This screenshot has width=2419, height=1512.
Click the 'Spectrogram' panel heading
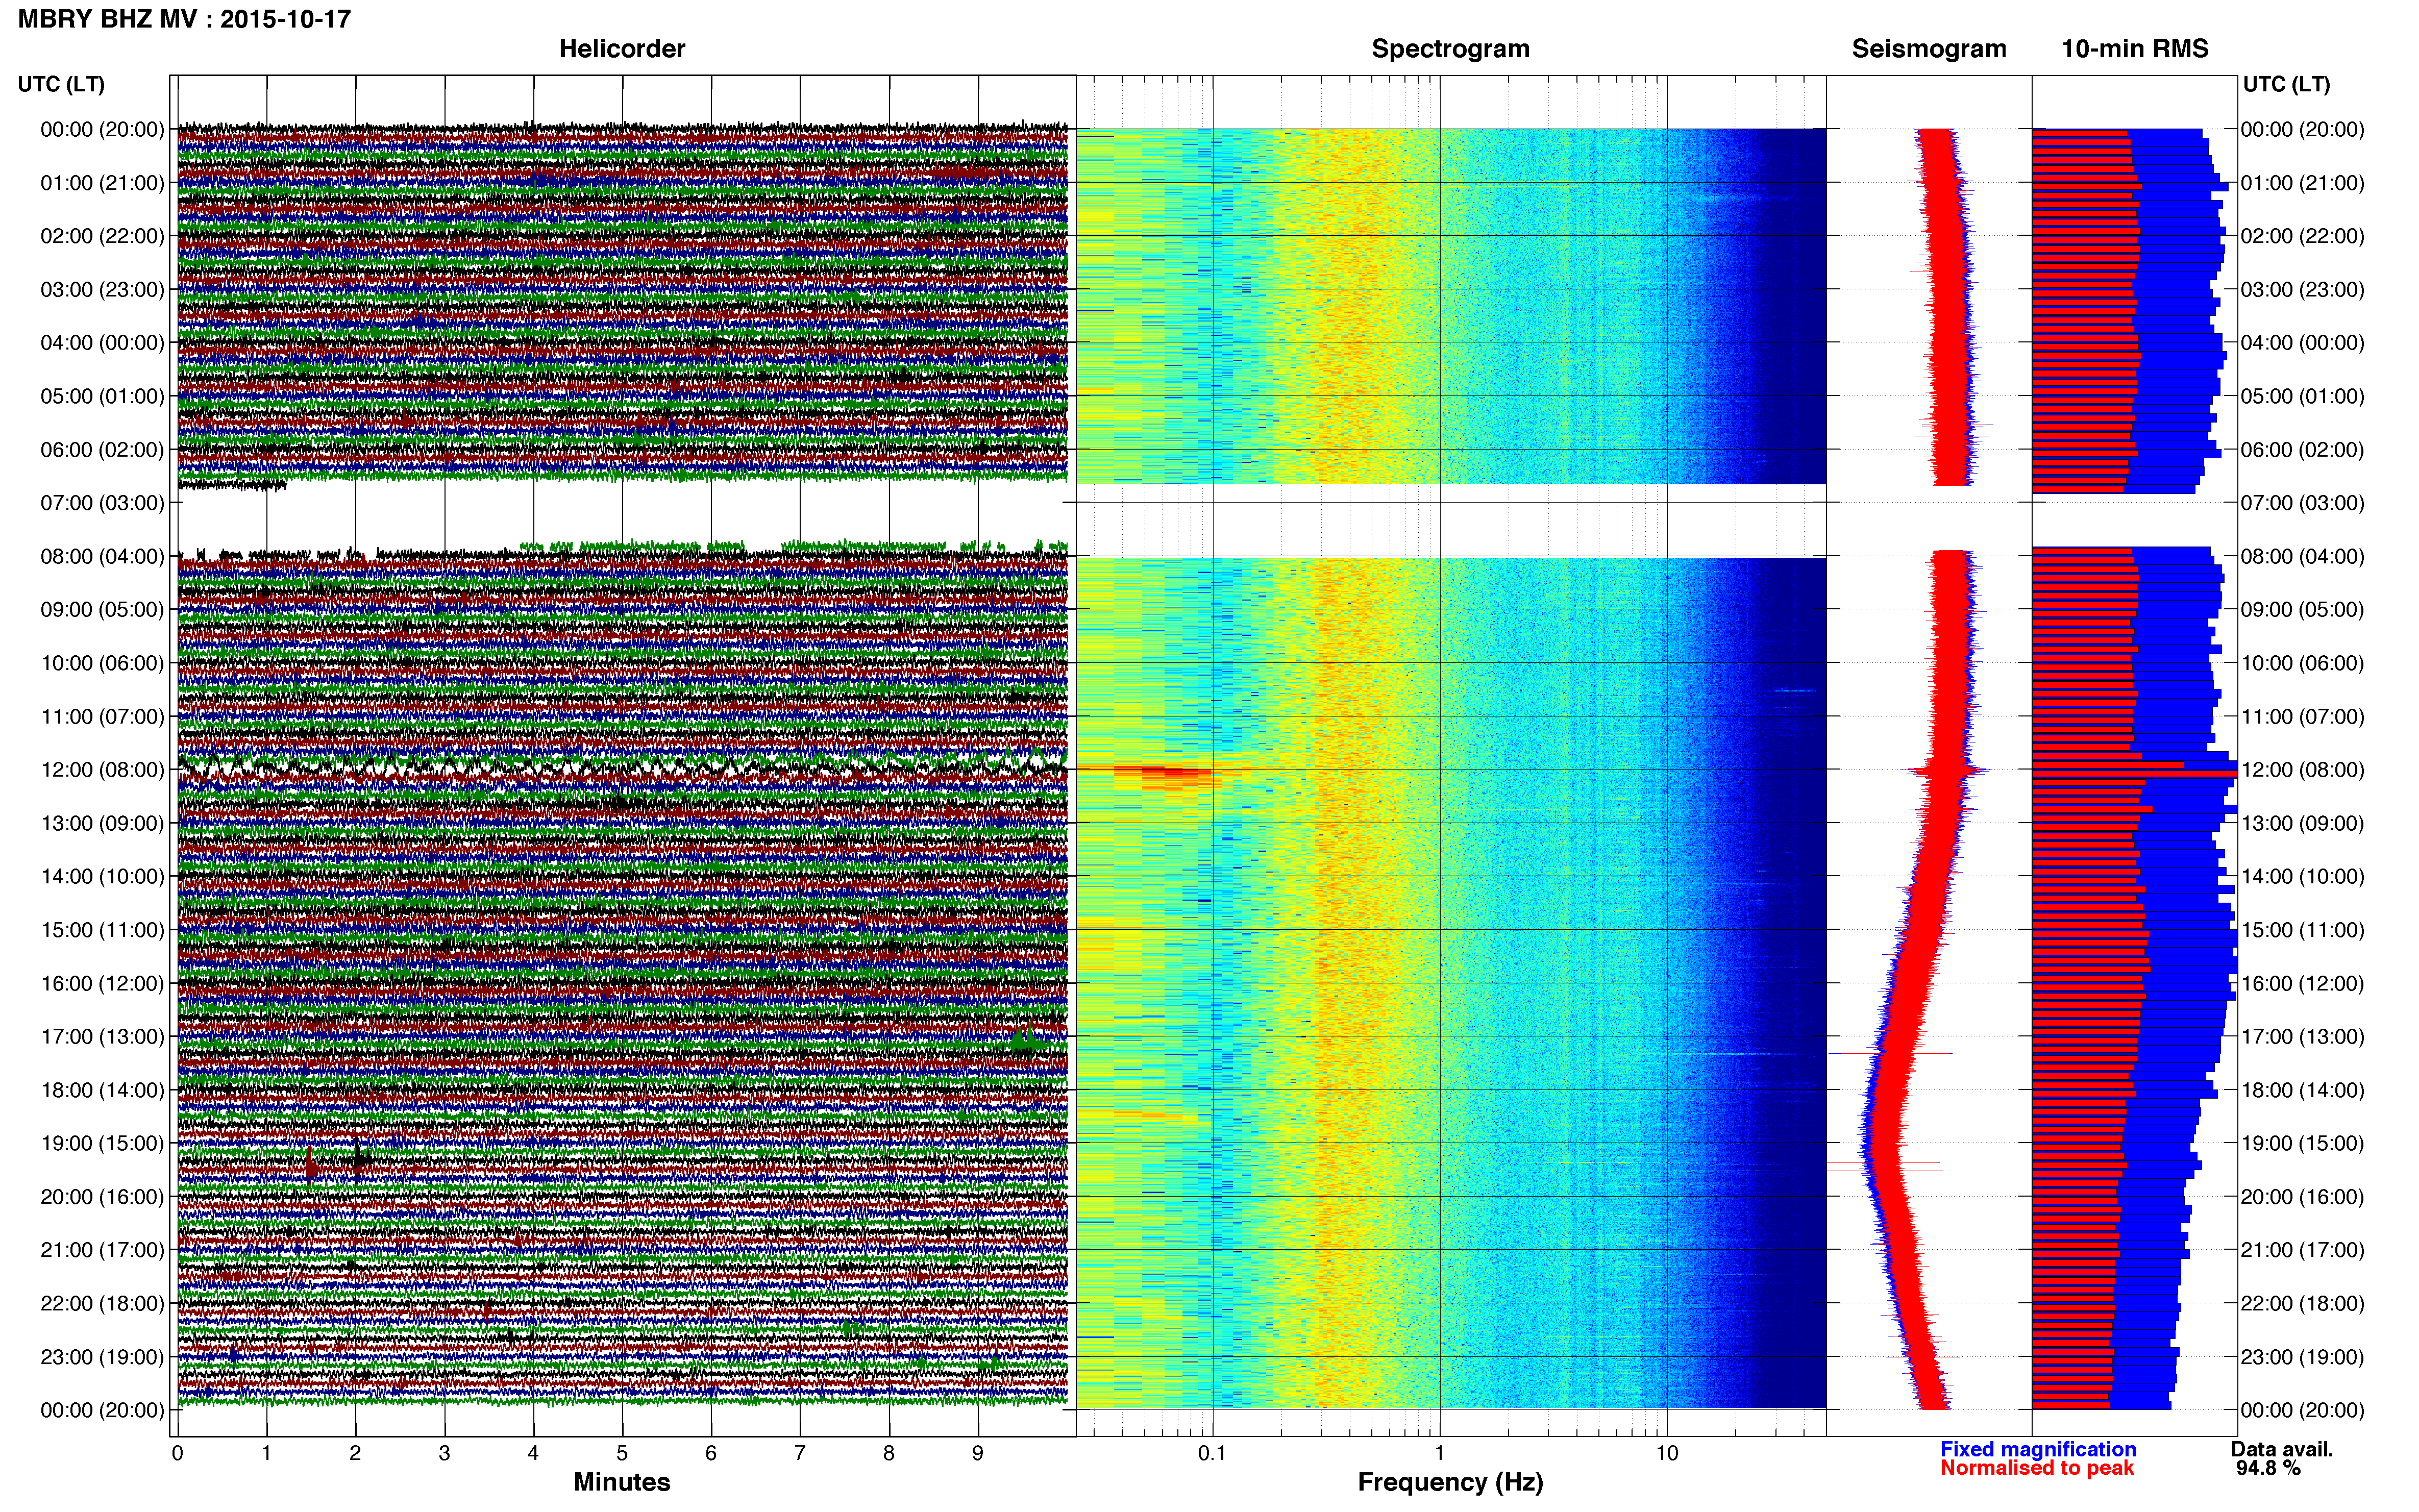1450,49
